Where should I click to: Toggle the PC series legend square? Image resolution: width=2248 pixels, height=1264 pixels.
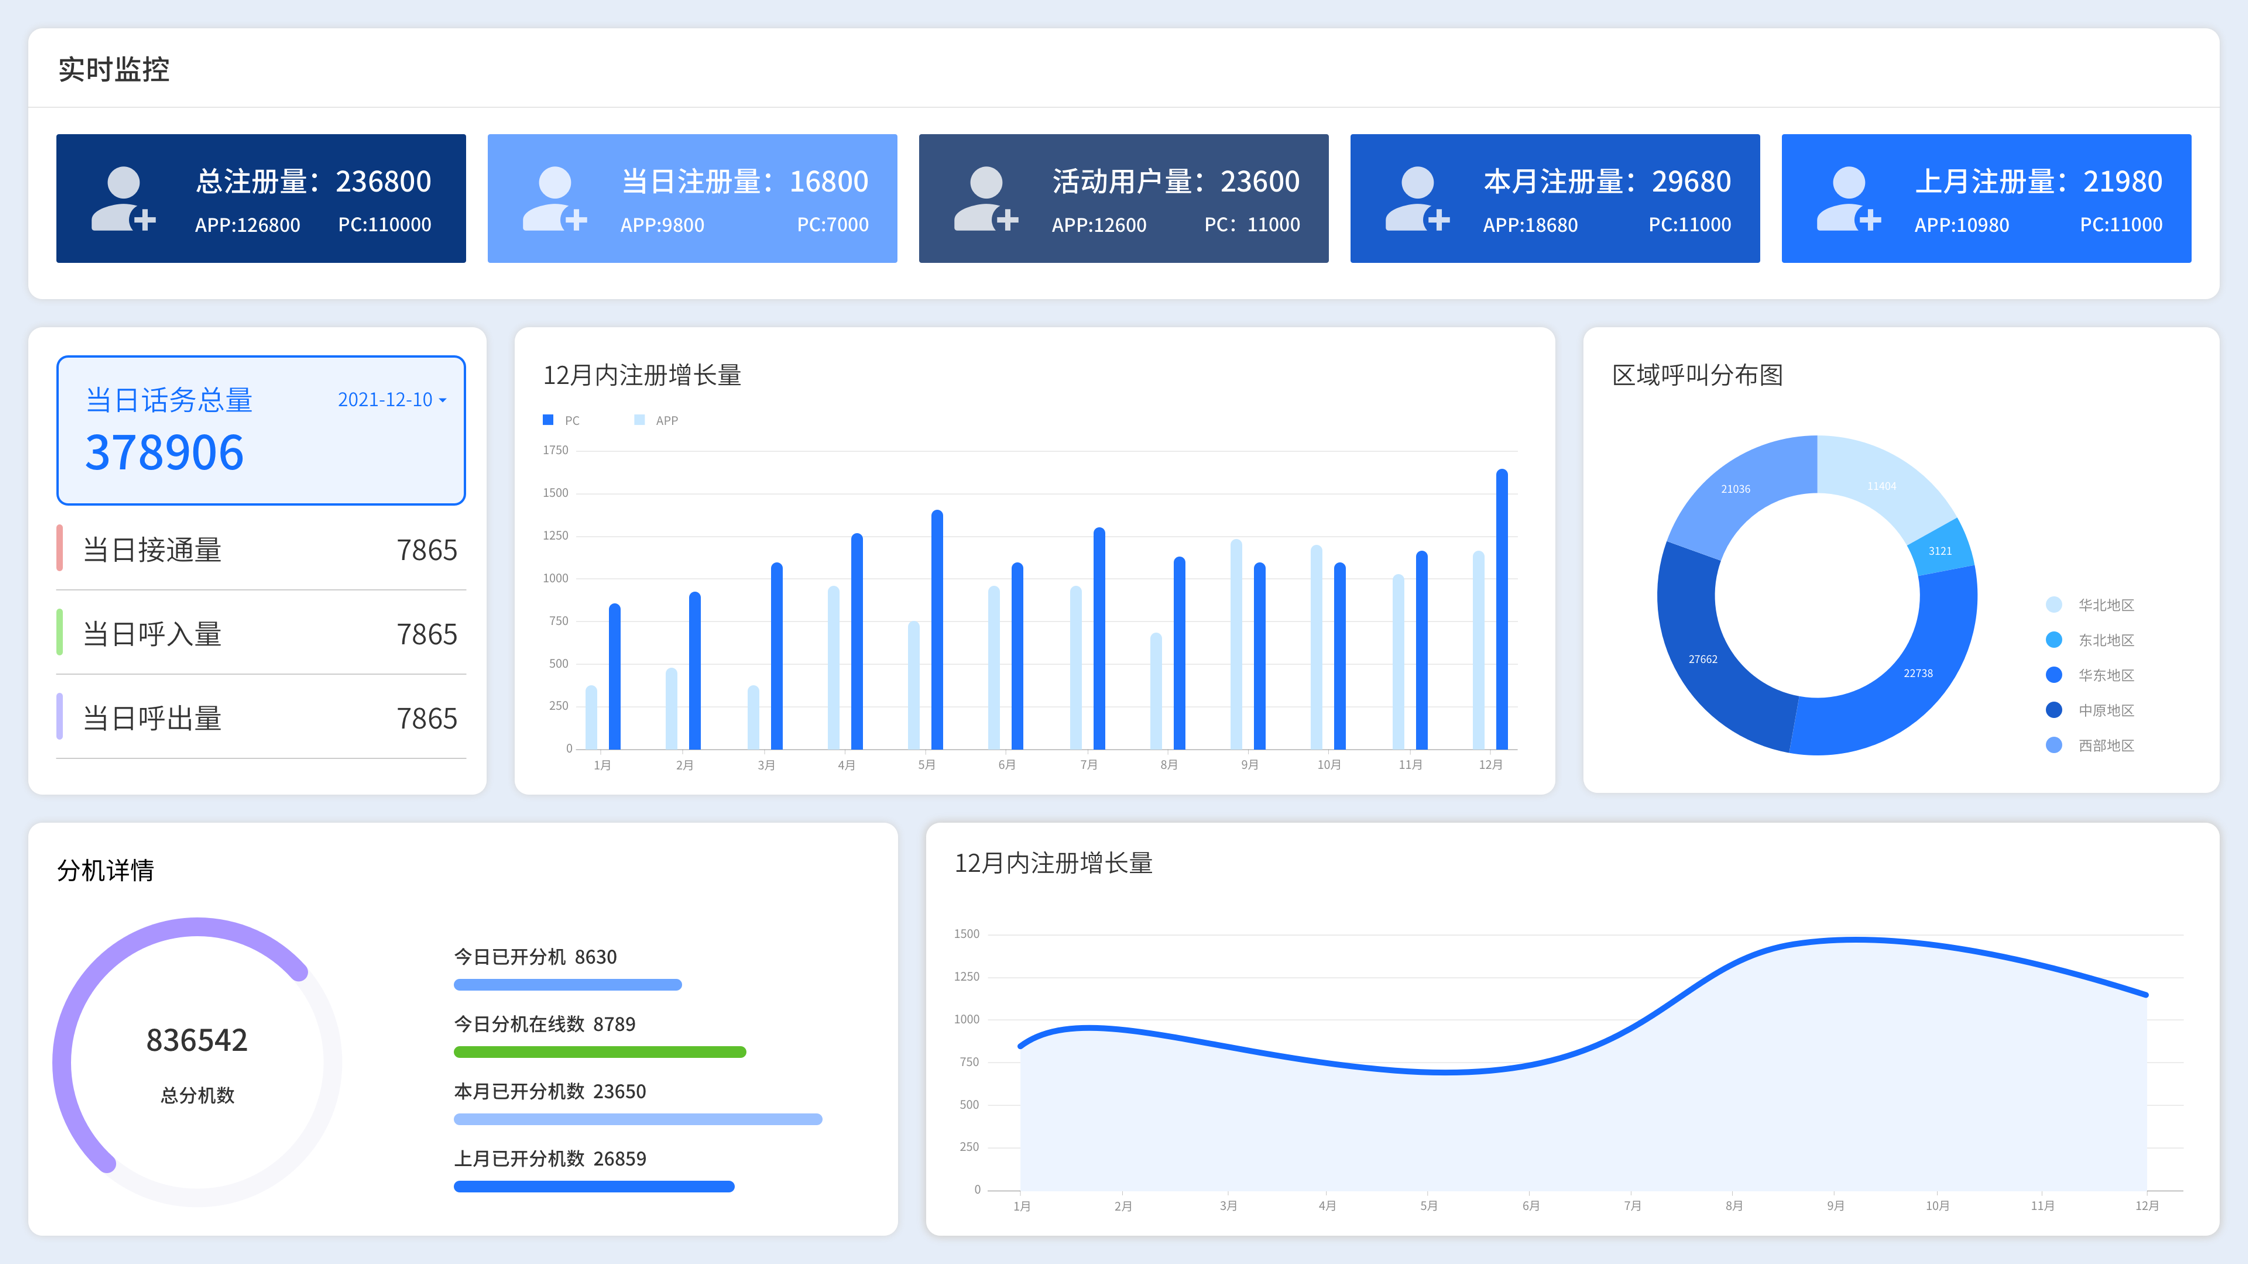pyautogui.click(x=548, y=420)
